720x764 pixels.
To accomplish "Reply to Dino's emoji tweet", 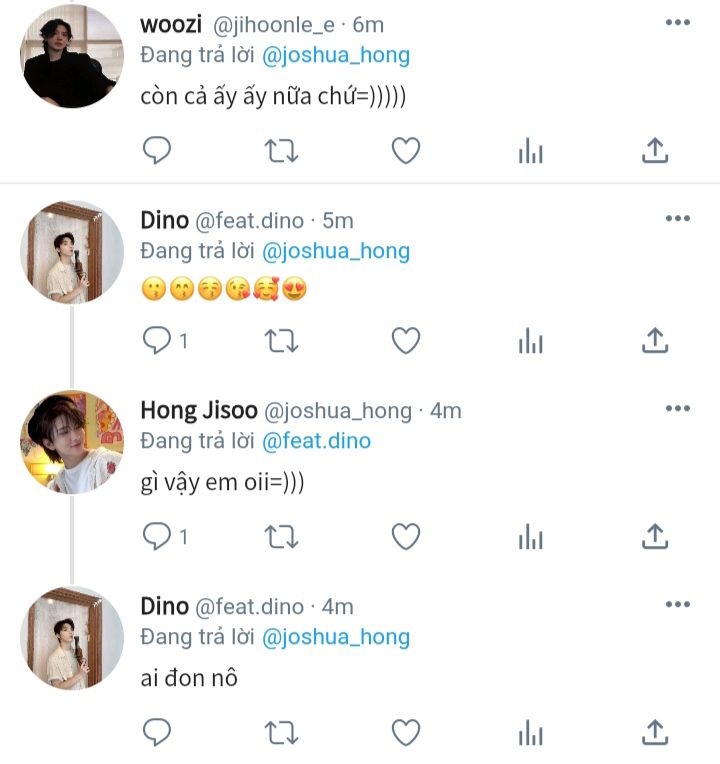I will [156, 340].
